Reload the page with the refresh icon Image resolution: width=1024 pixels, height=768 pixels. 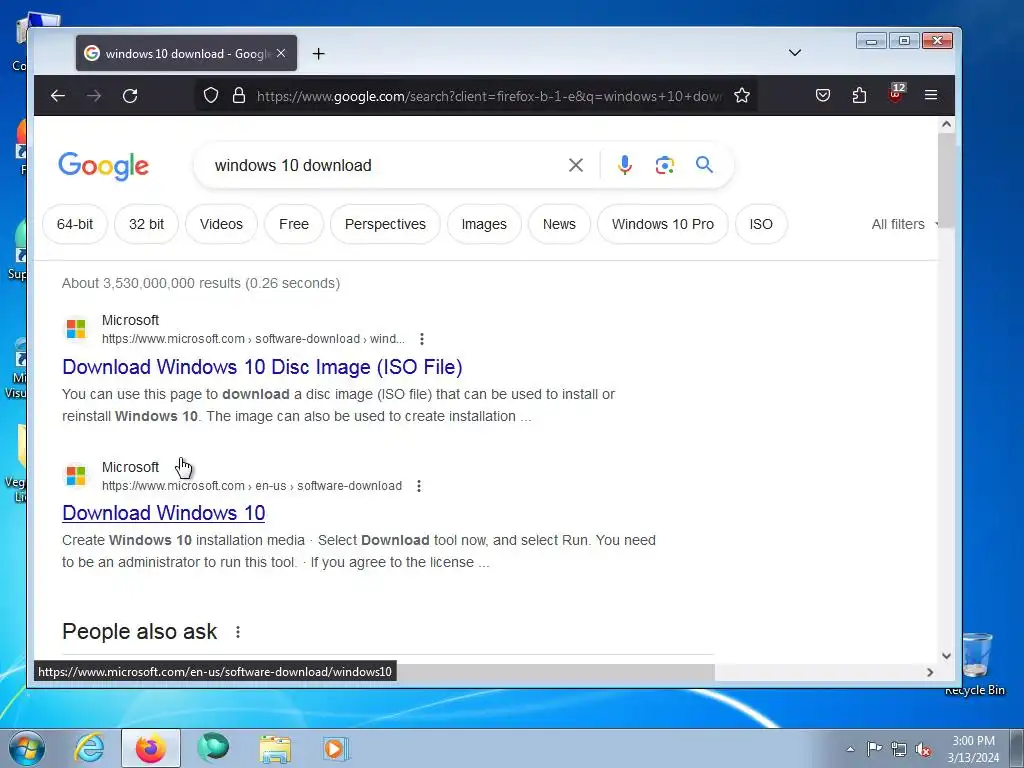pos(130,96)
